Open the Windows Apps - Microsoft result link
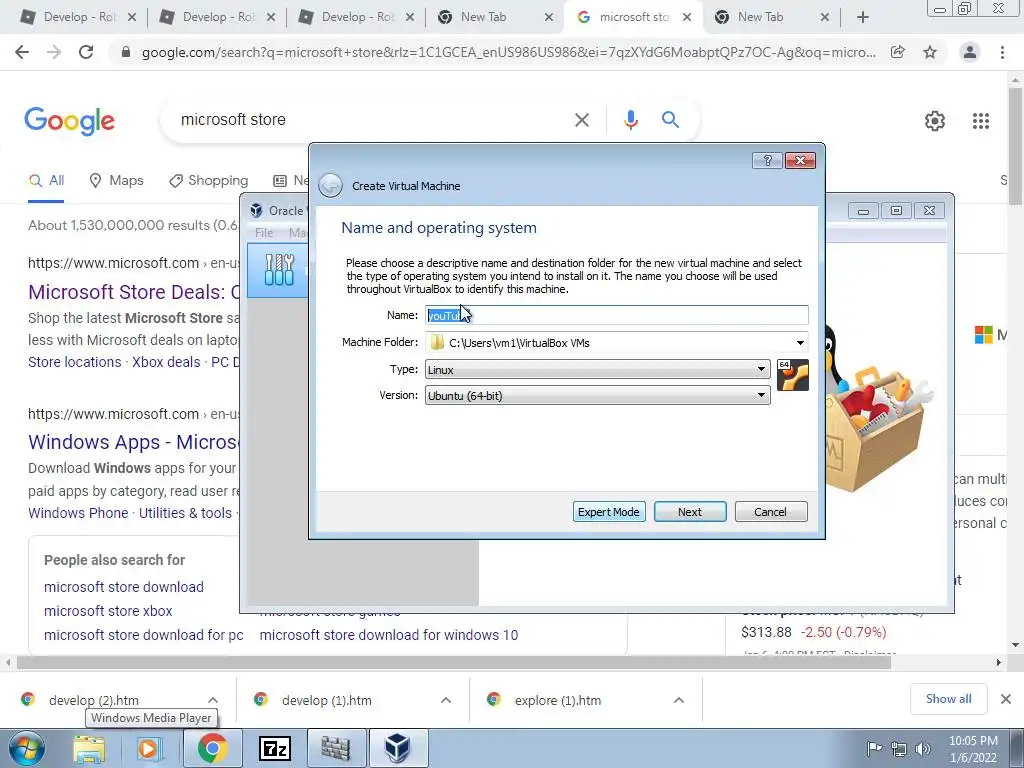Viewport: 1024px width, 768px height. [134, 442]
